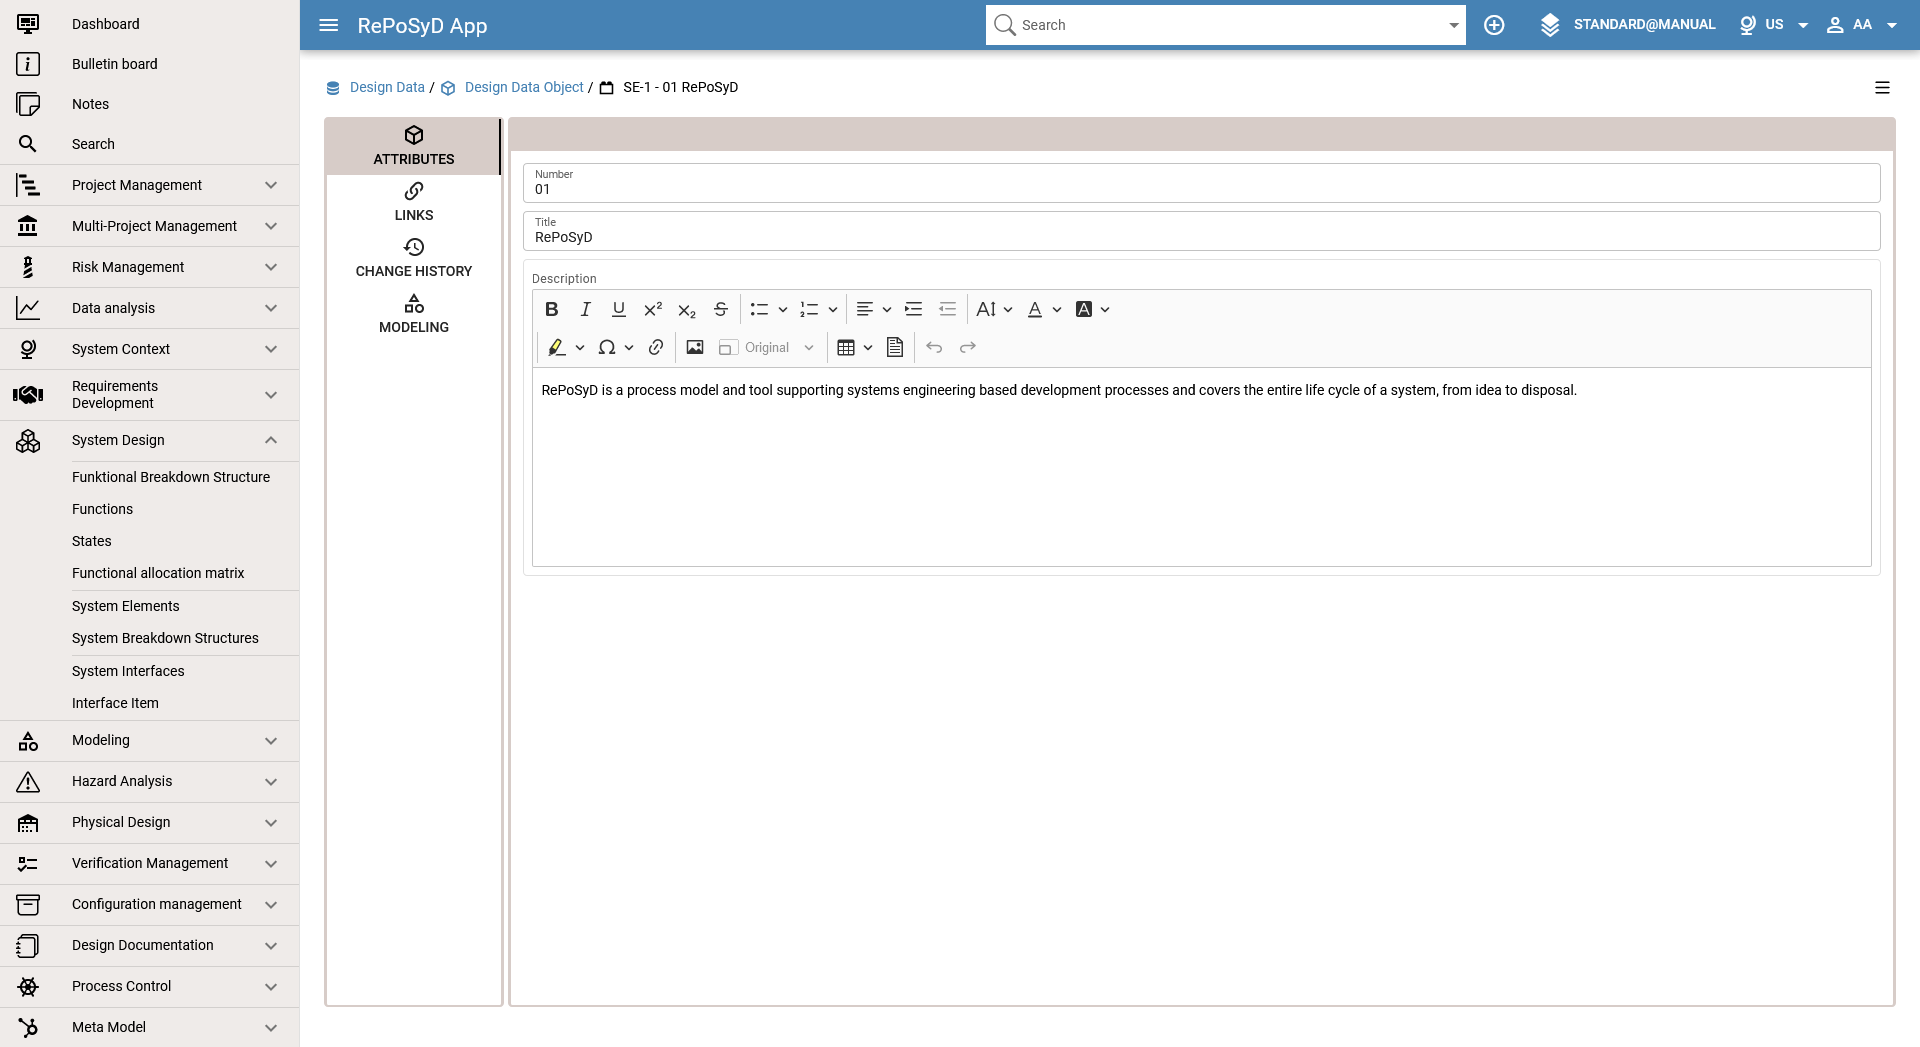Open System Elements
Screen dimensions: 1920x1047
(x=126, y=606)
